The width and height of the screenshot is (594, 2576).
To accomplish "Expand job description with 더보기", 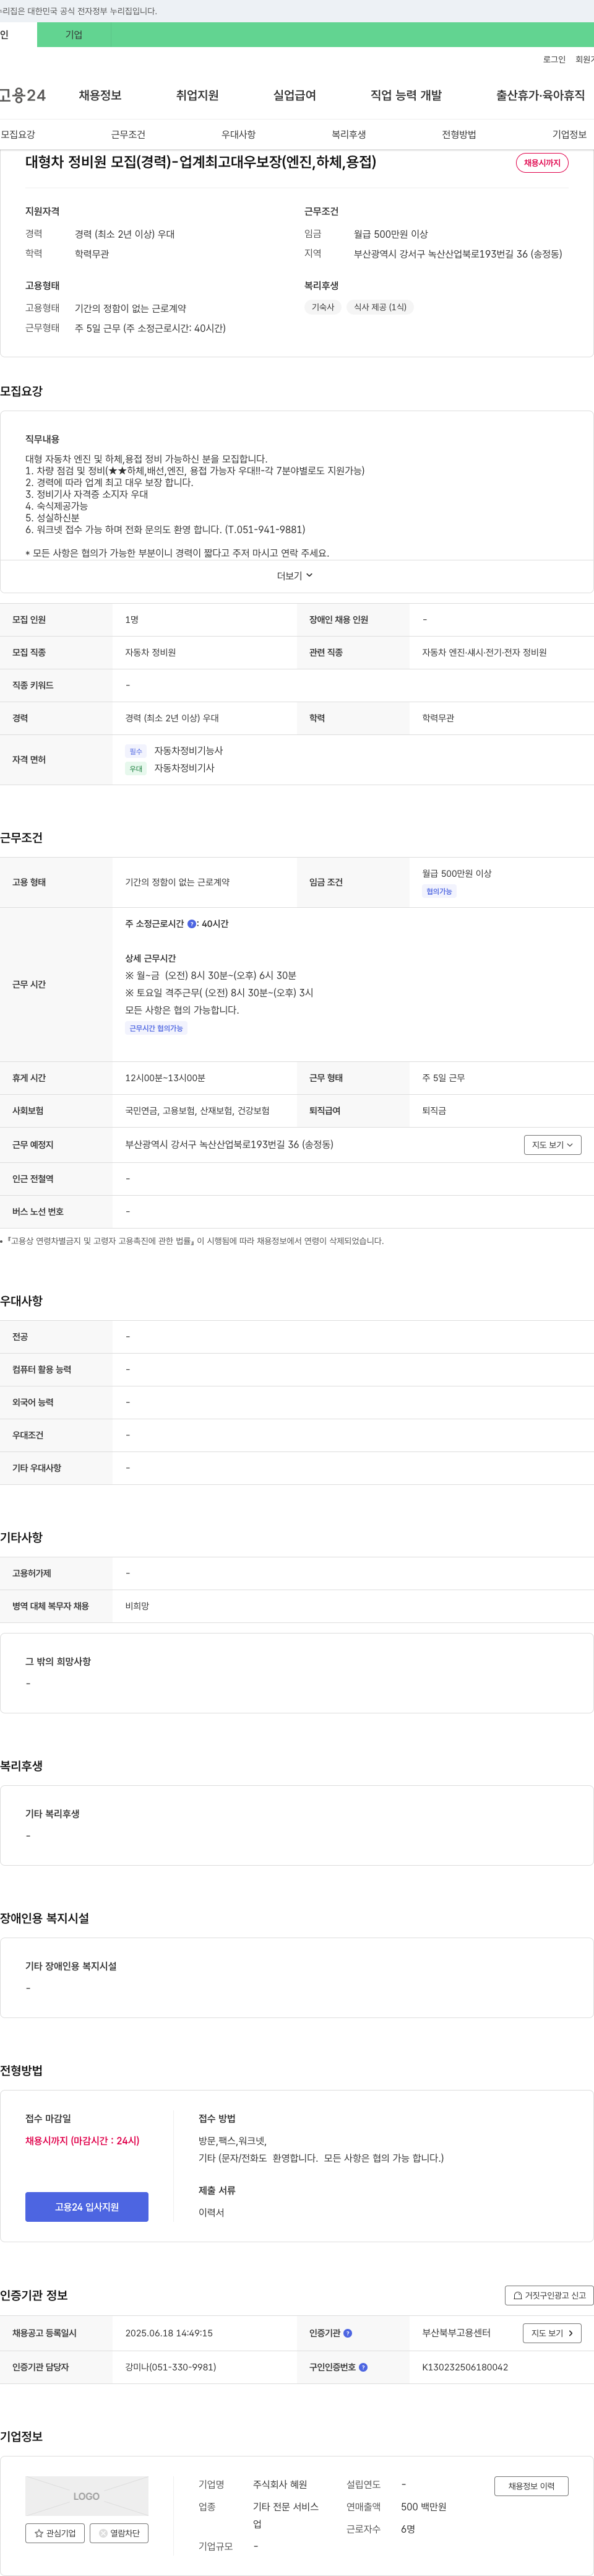I will pyautogui.click(x=295, y=576).
